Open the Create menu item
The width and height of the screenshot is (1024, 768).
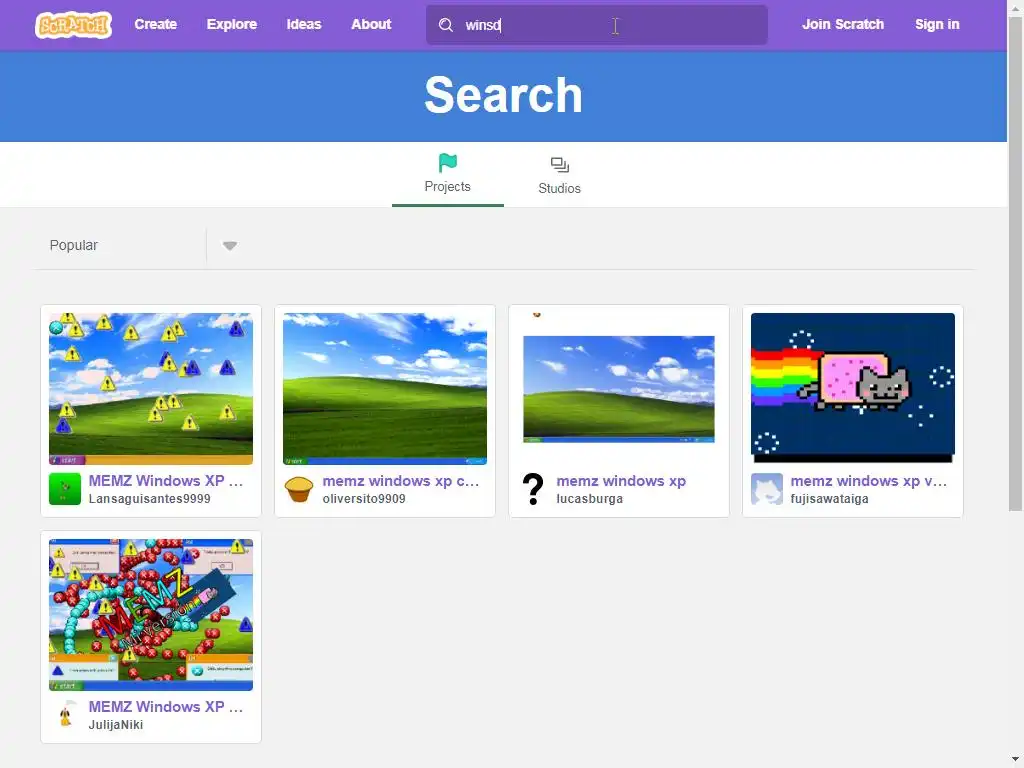pyautogui.click(x=155, y=24)
